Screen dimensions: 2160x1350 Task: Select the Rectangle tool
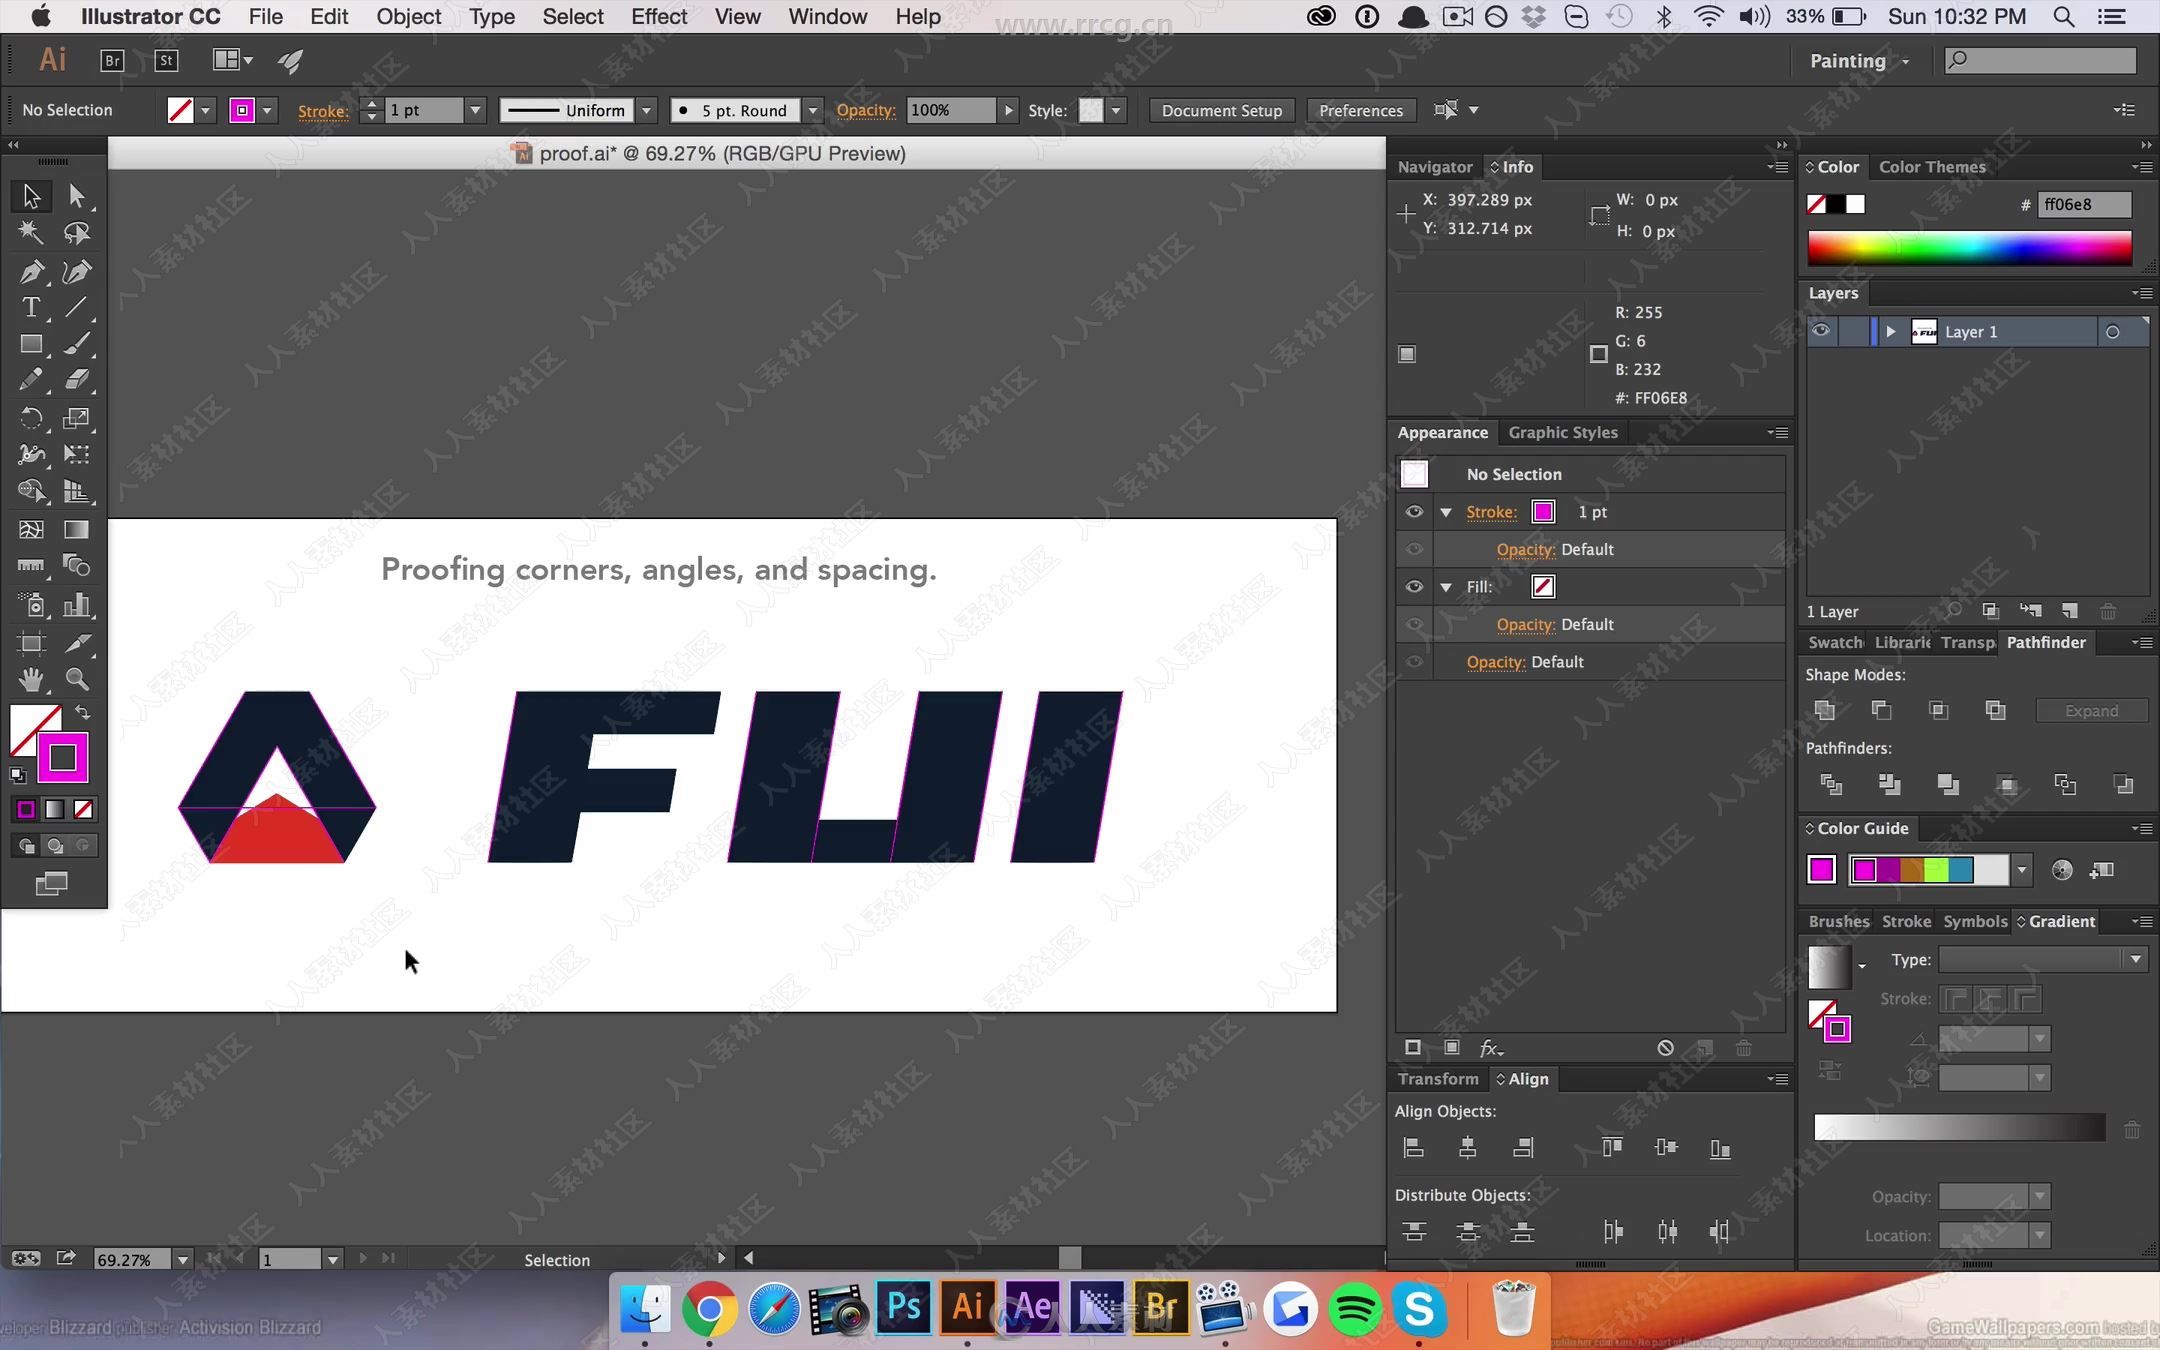(x=31, y=344)
